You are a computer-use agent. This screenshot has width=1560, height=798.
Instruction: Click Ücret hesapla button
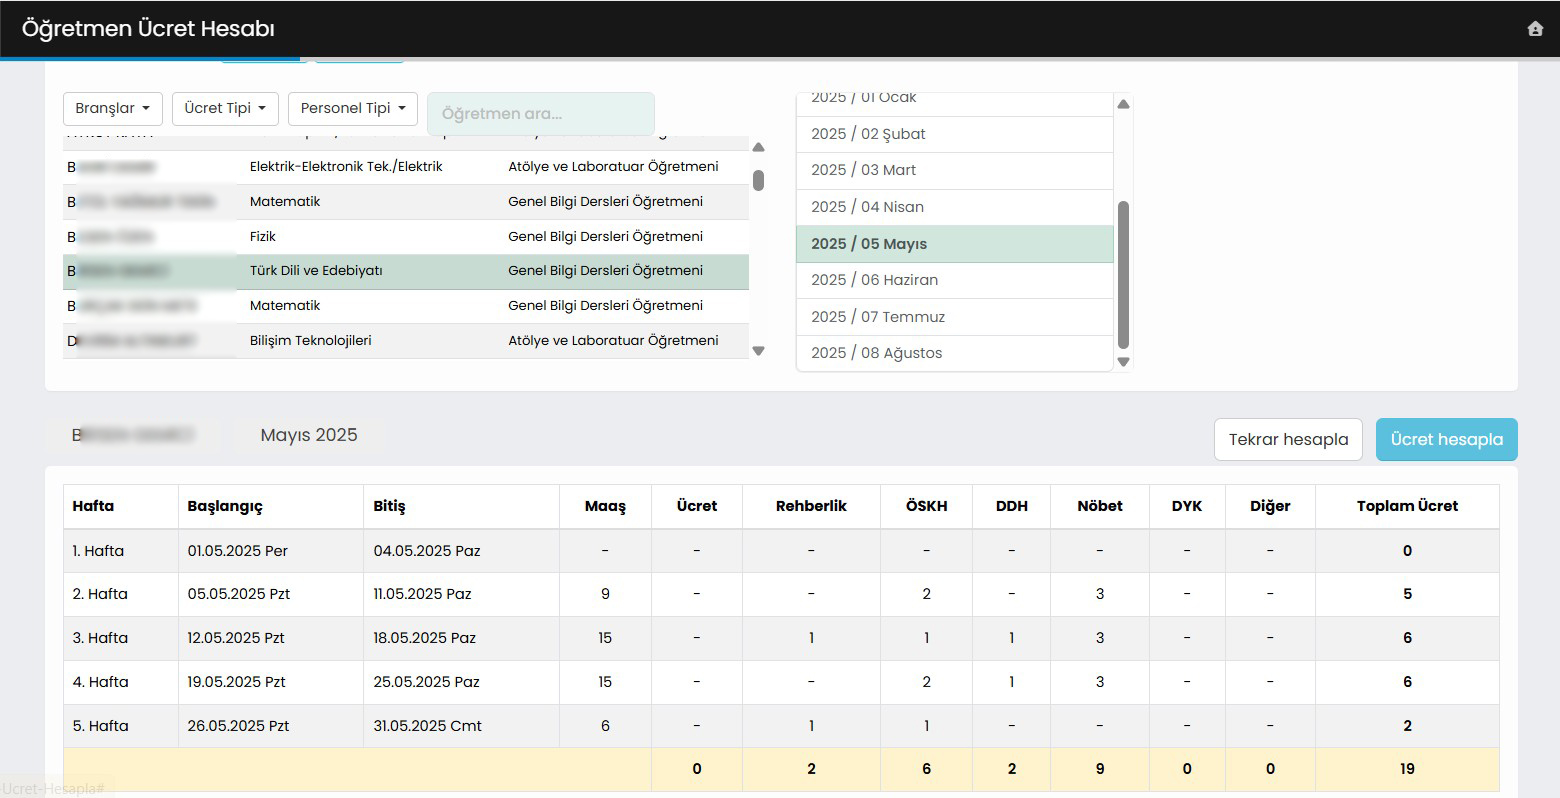click(1446, 439)
